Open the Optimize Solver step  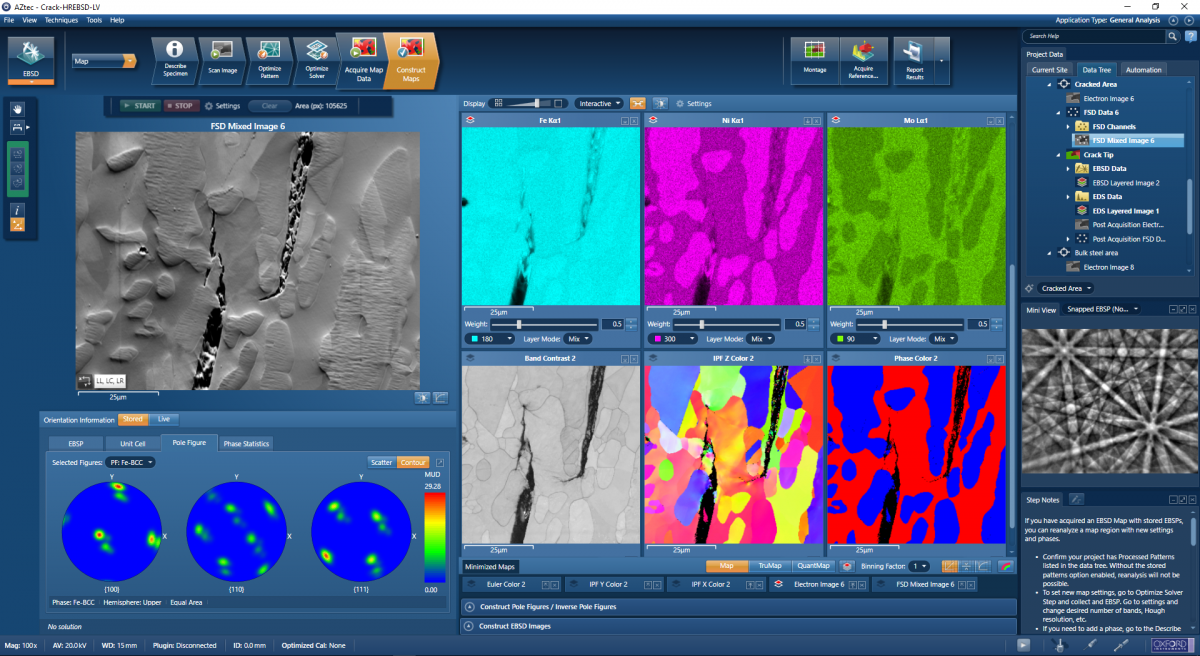click(314, 58)
